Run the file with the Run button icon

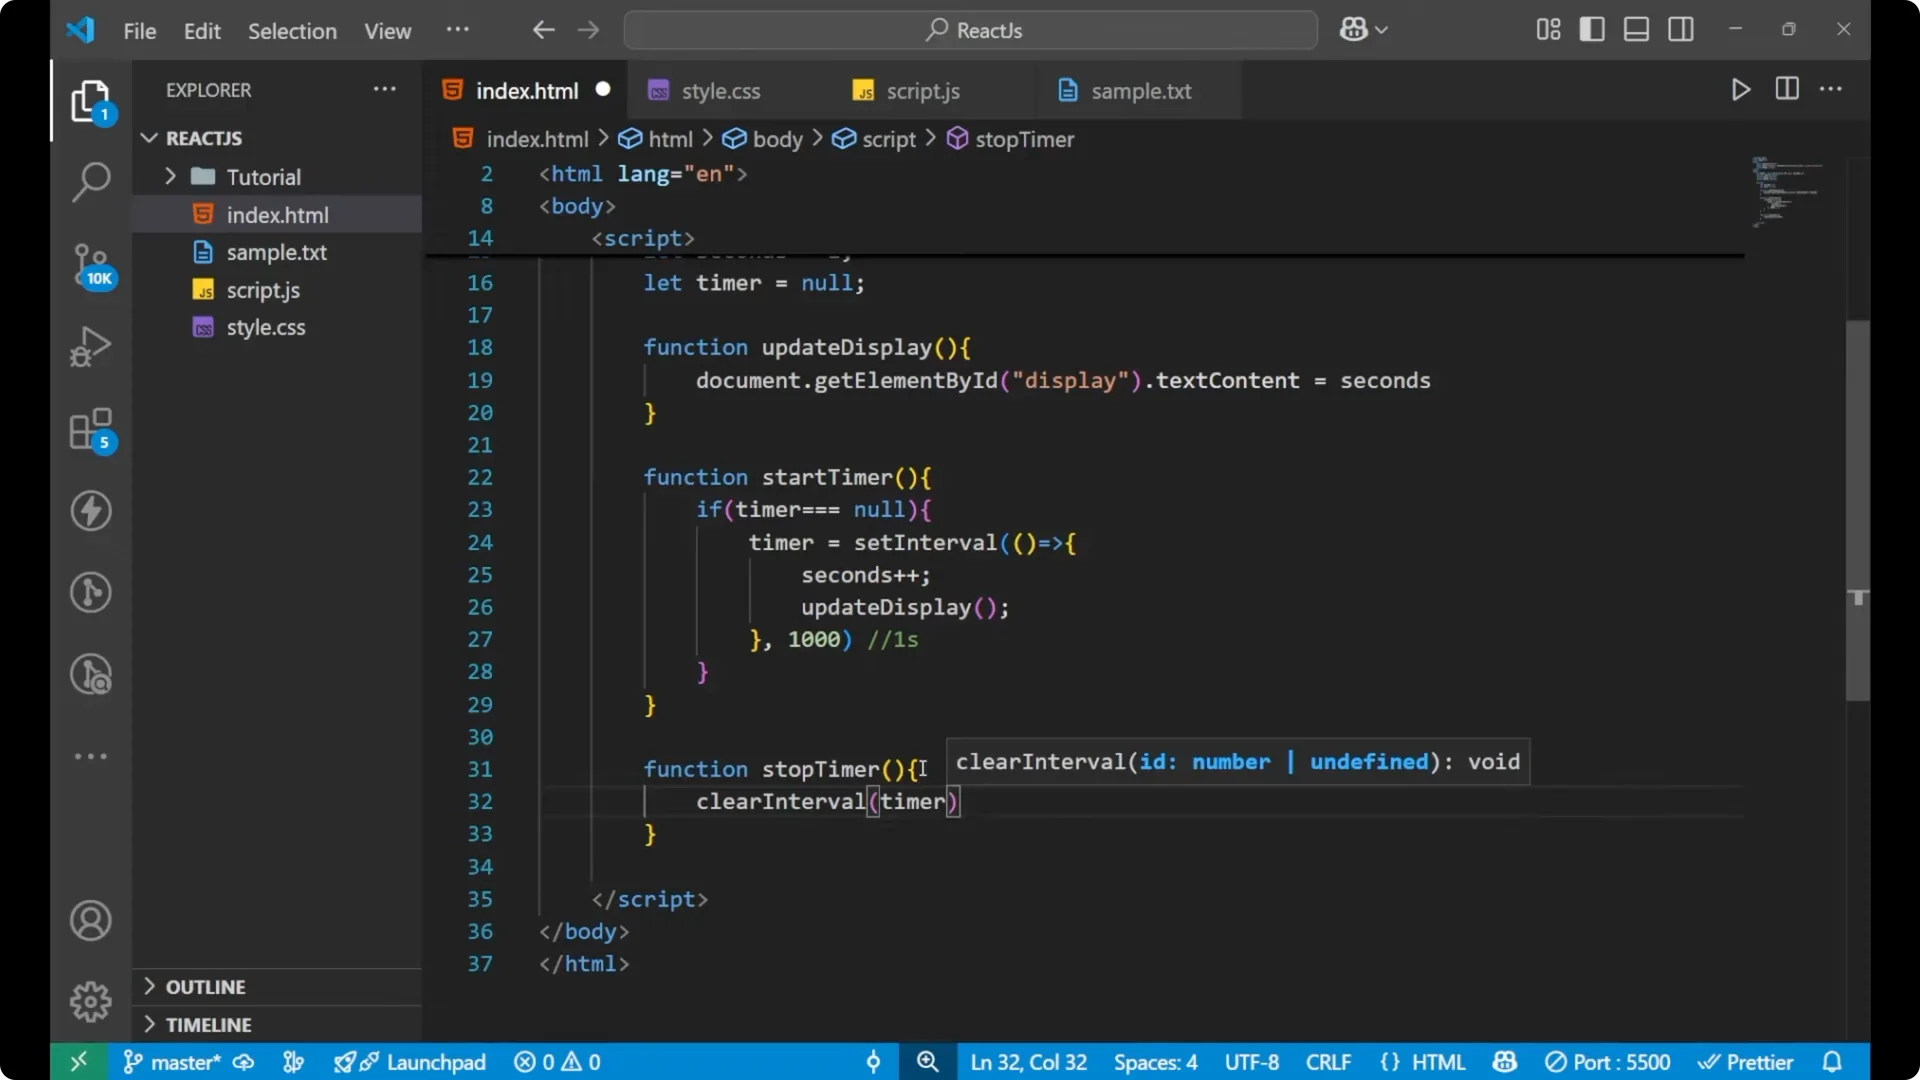(1740, 89)
